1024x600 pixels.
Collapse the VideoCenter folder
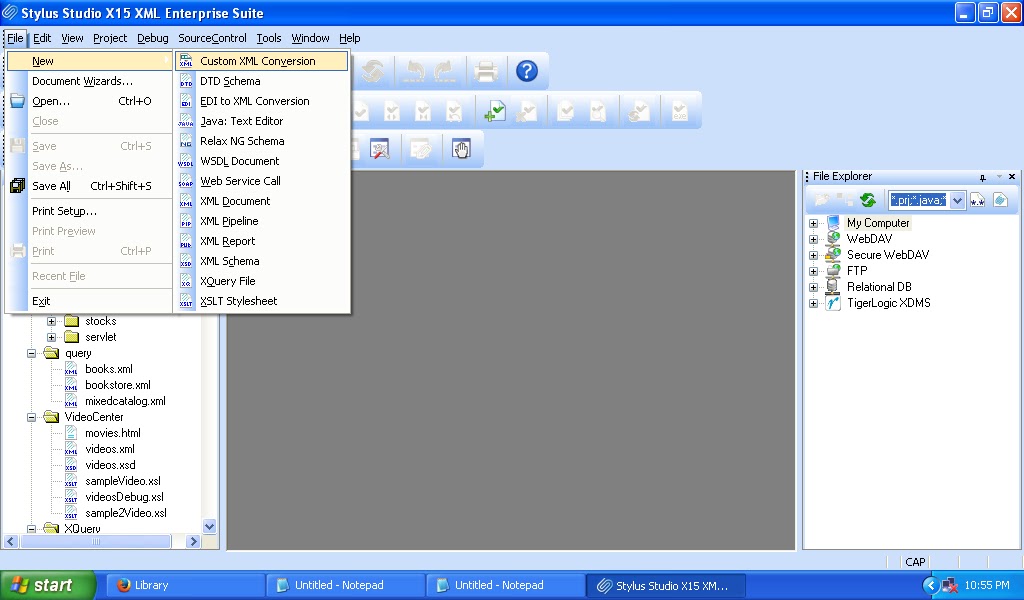(31, 417)
